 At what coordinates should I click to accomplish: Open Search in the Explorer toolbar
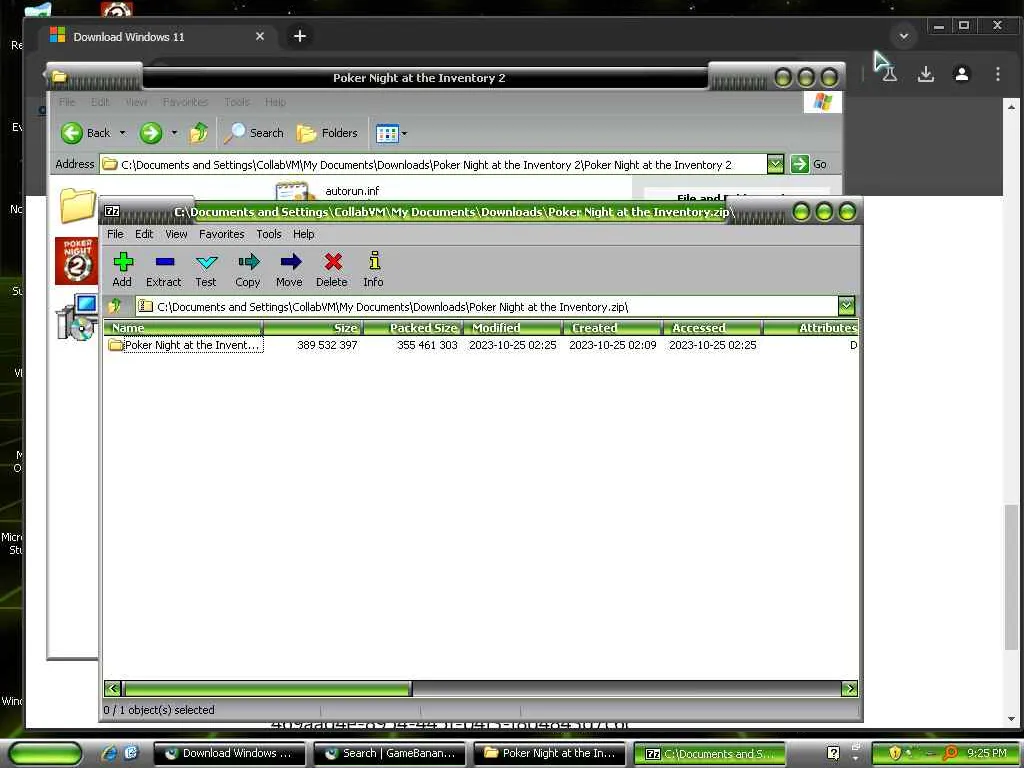tap(254, 133)
